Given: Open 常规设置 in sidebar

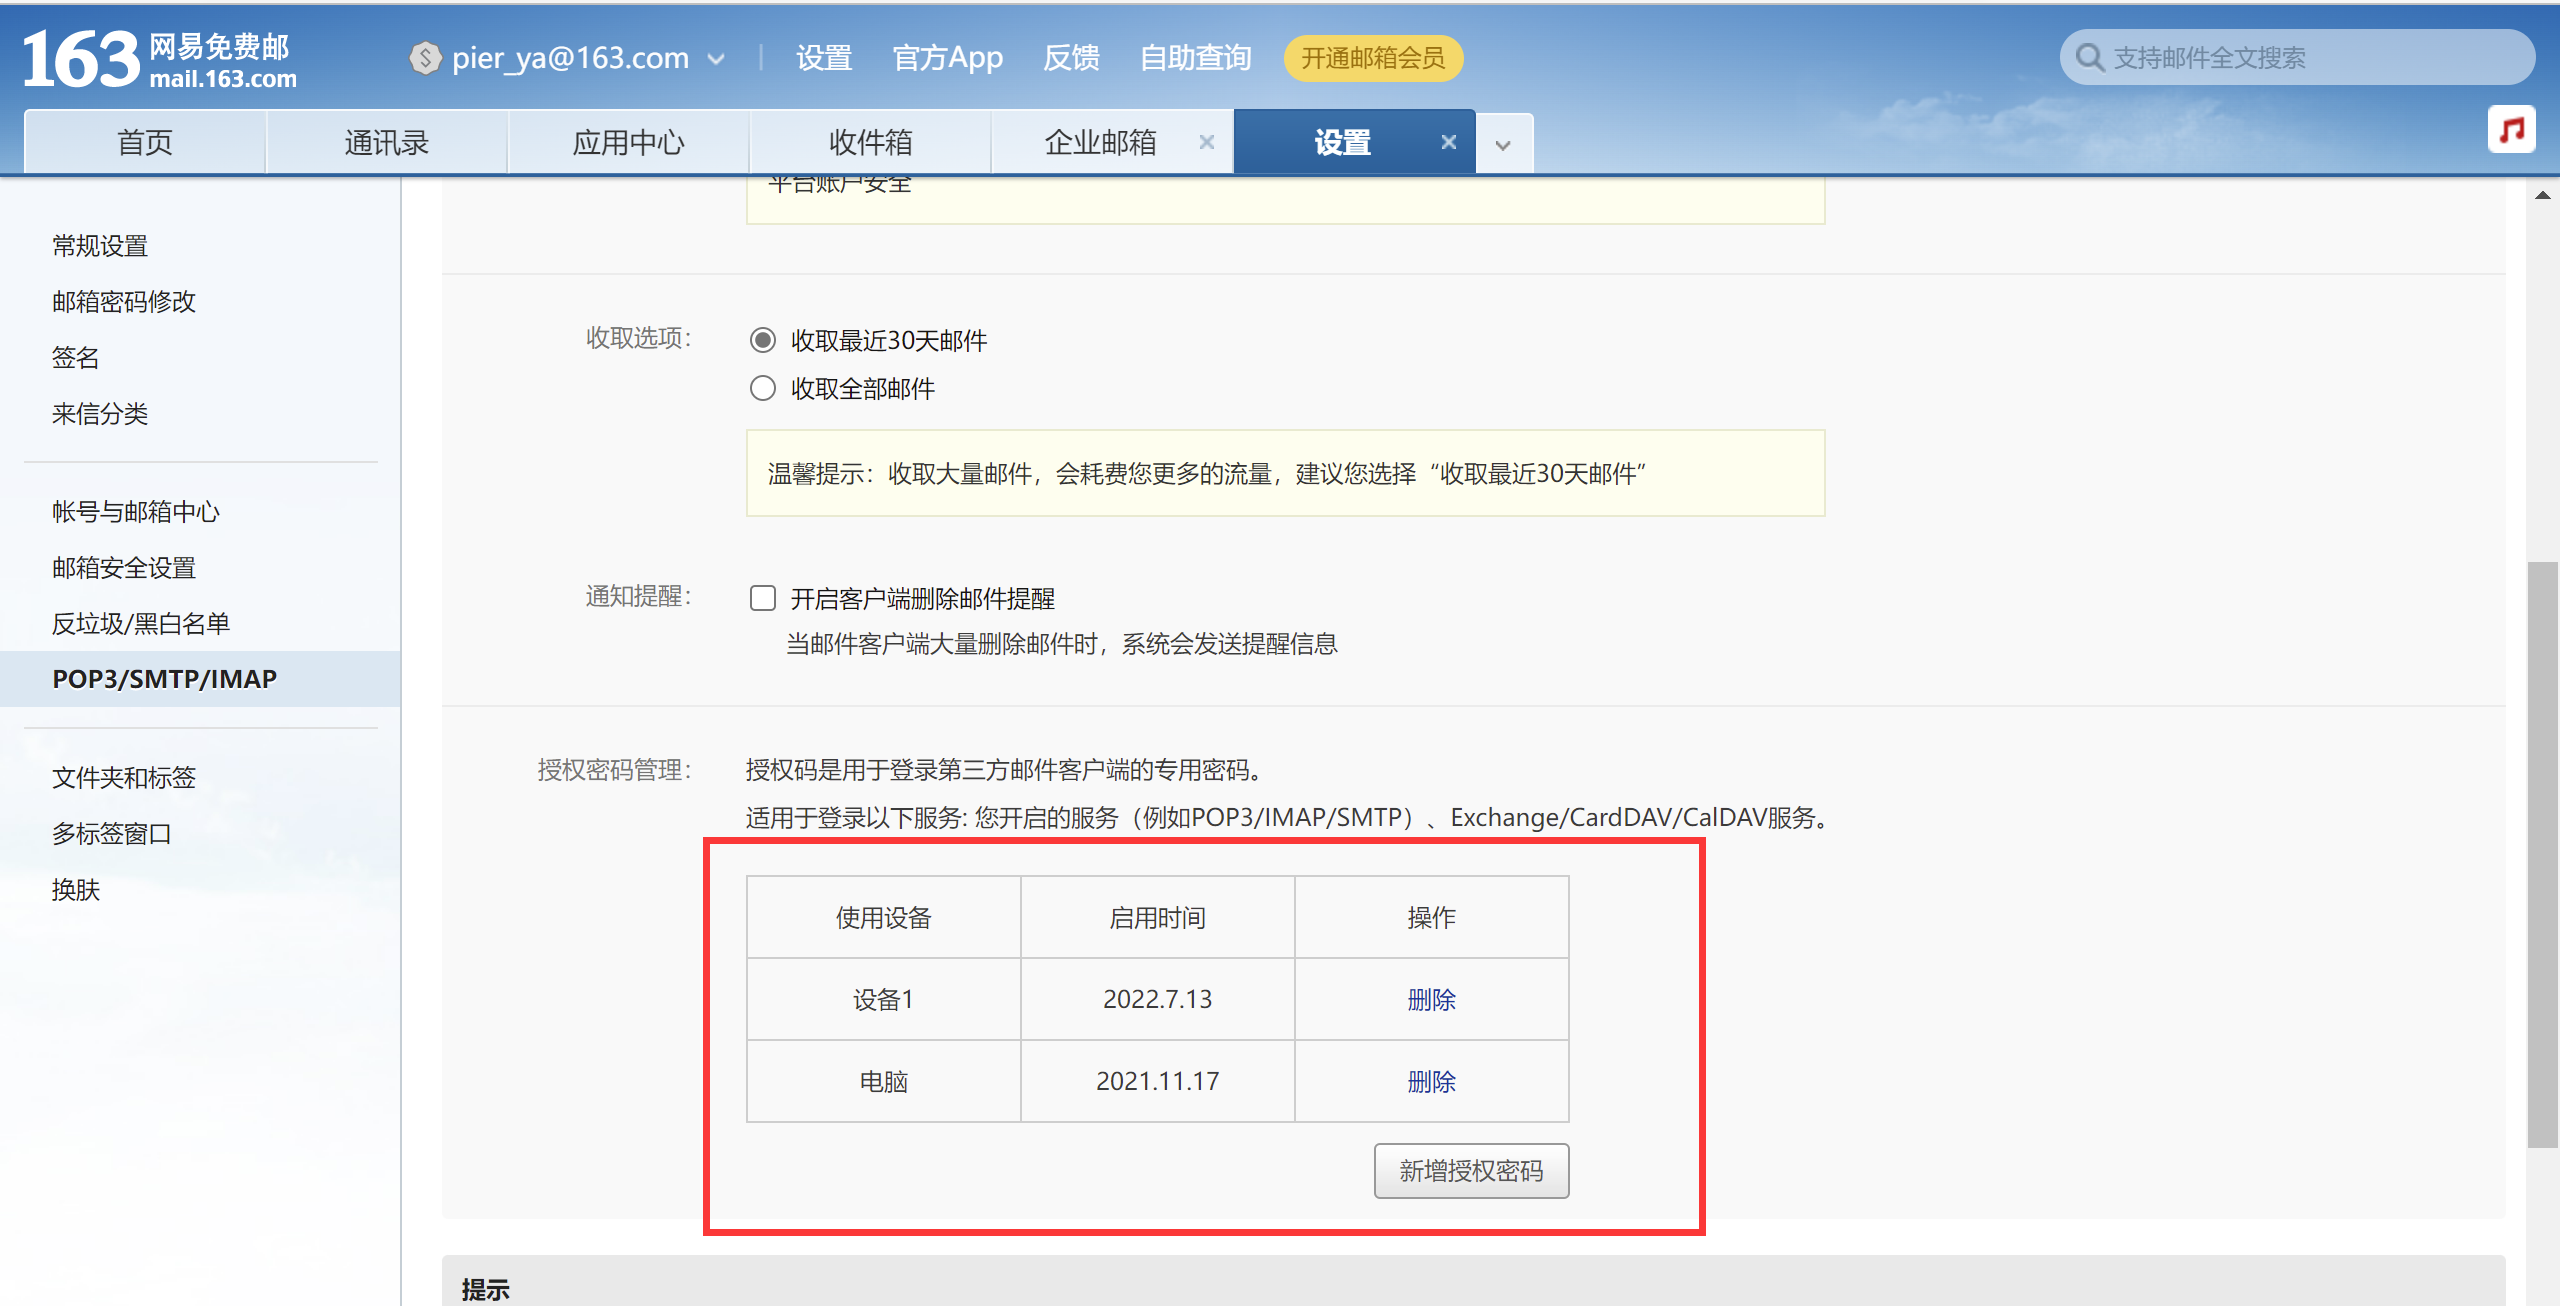Looking at the screenshot, I should (100, 246).
